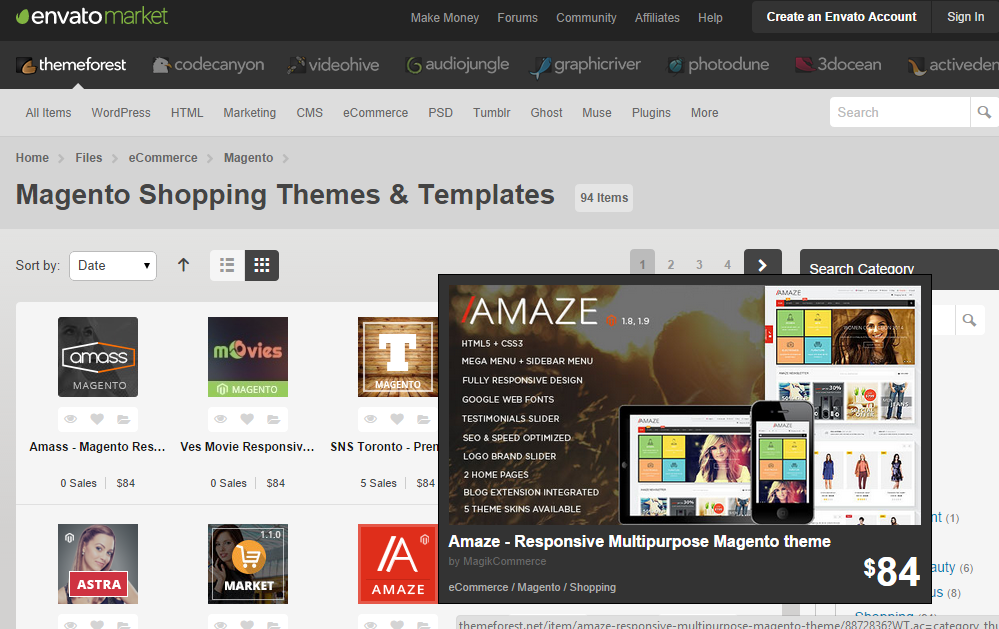Image resolution: width=999 pixels, height=629 pixels.
Task: Open the Amaze theme thumbnail
Action: click(x=398, y=564)
